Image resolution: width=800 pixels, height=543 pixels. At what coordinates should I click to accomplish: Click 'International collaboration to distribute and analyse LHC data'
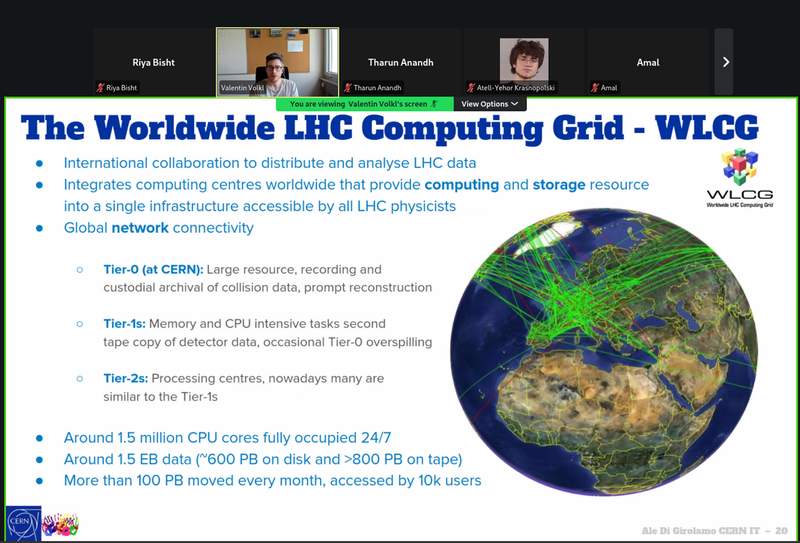[x=269, y=163]
